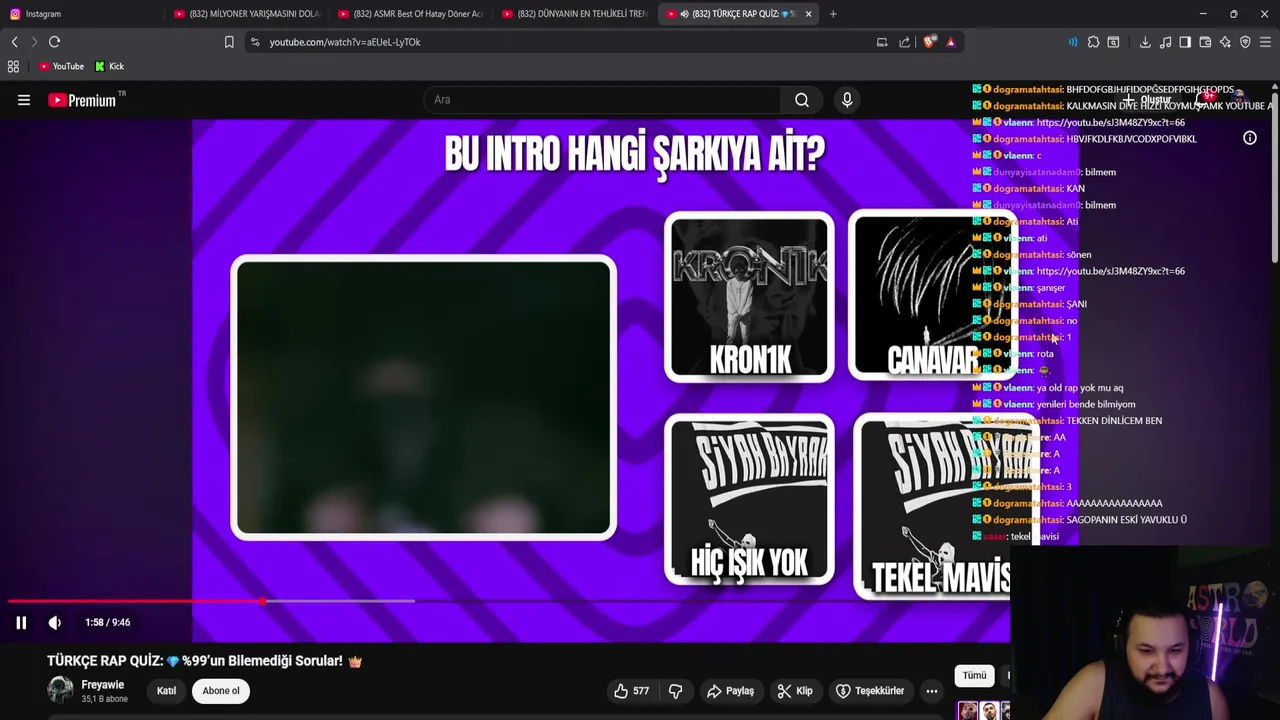Toggle the browser sidebar panel
1280x720 pixels.
1185,42
